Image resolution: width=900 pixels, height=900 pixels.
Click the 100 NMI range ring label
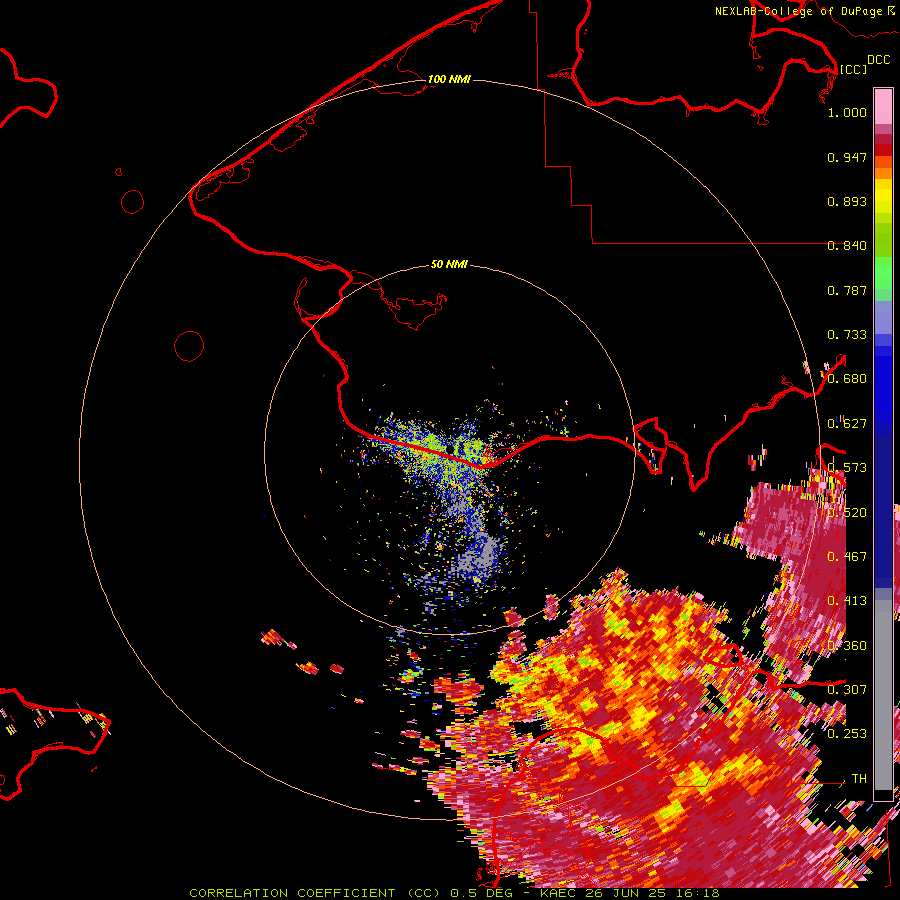[x=449, y=79]
